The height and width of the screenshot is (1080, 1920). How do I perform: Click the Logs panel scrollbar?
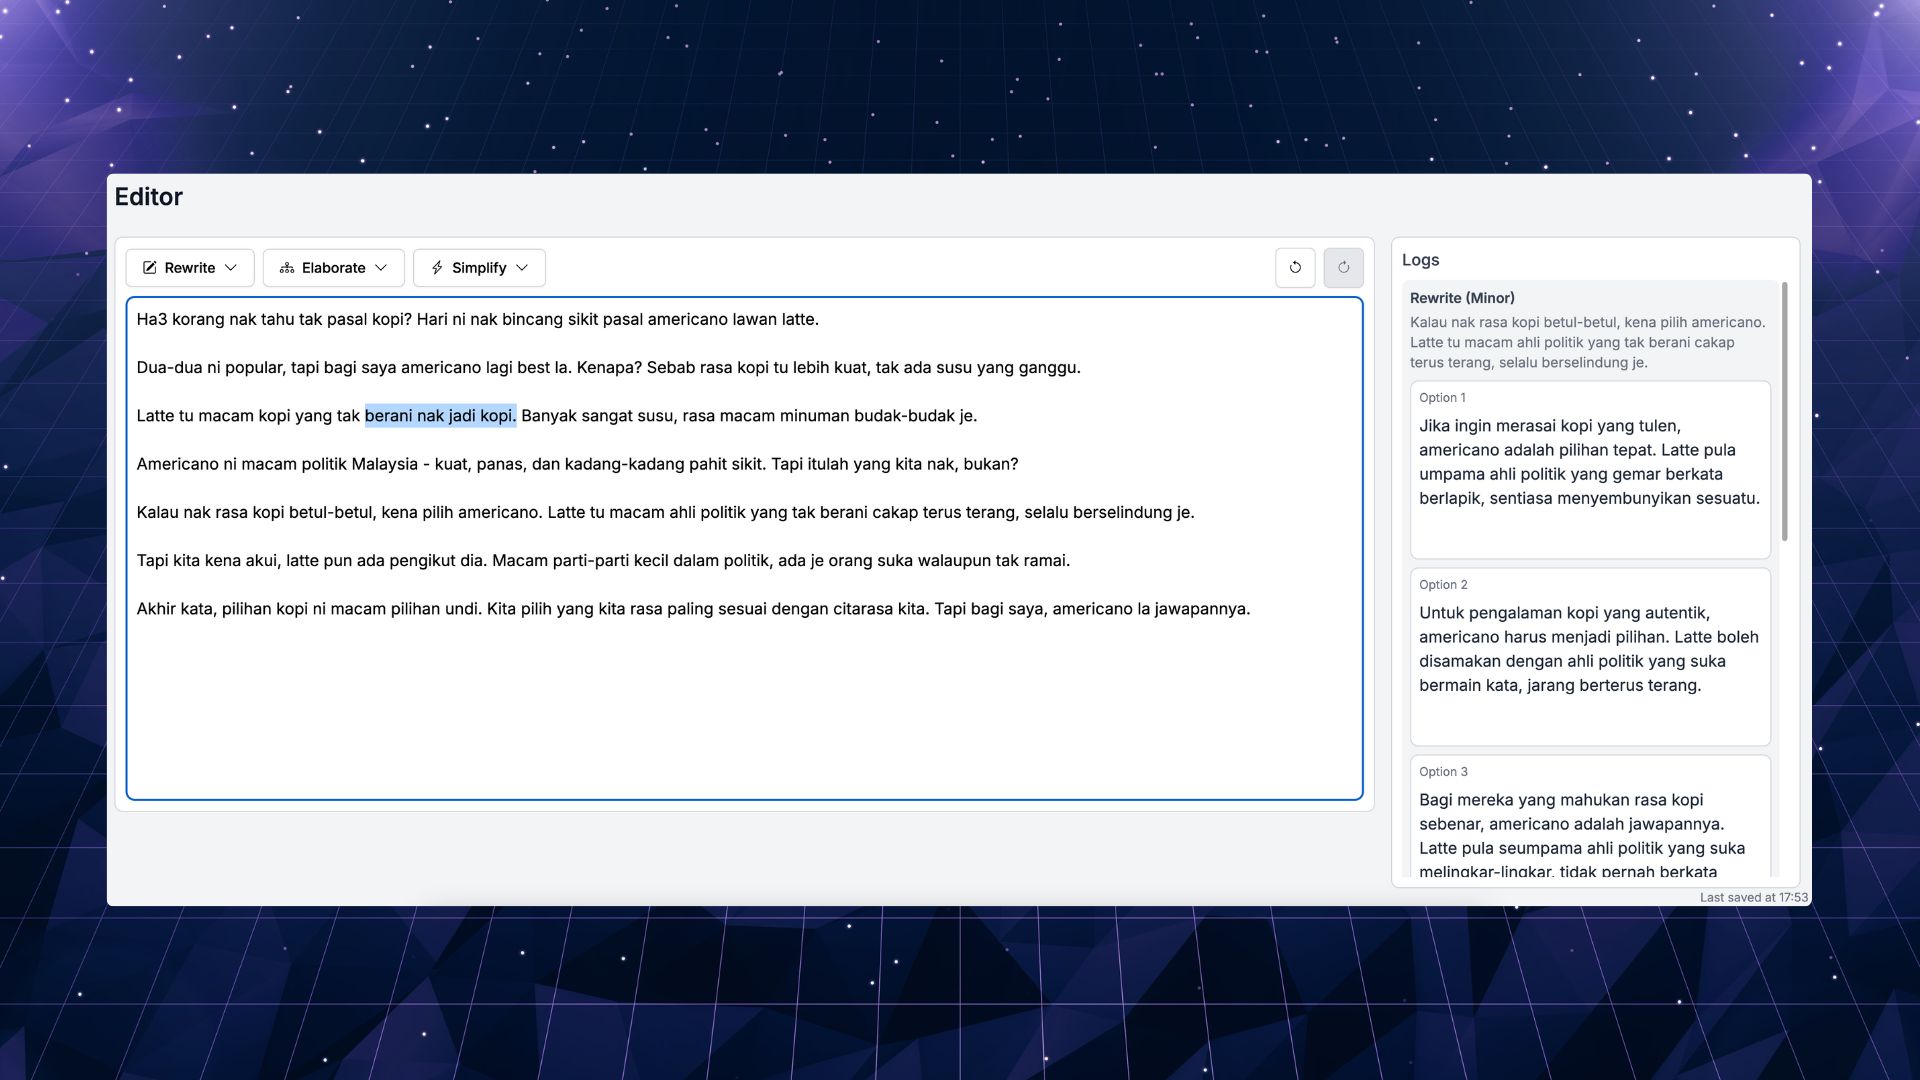coord(1785,412)
